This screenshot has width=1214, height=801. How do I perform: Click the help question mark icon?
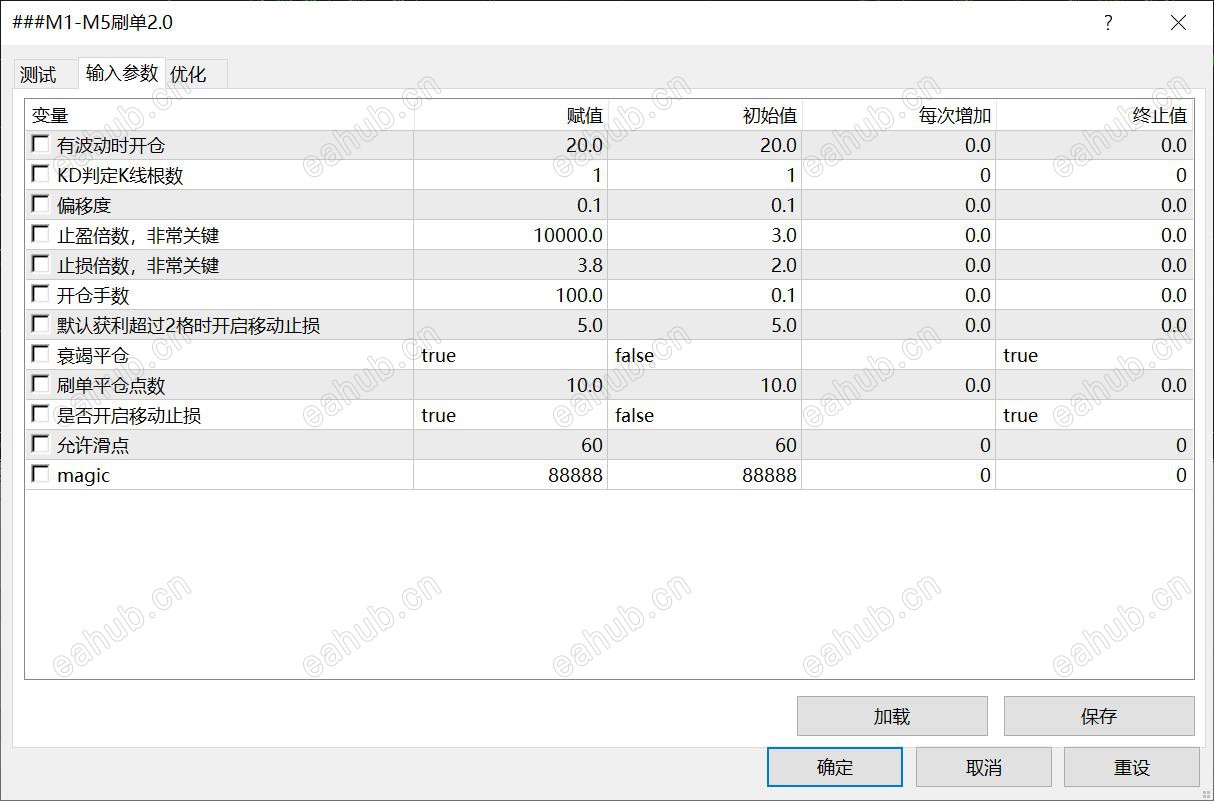tap(1108, 22)
